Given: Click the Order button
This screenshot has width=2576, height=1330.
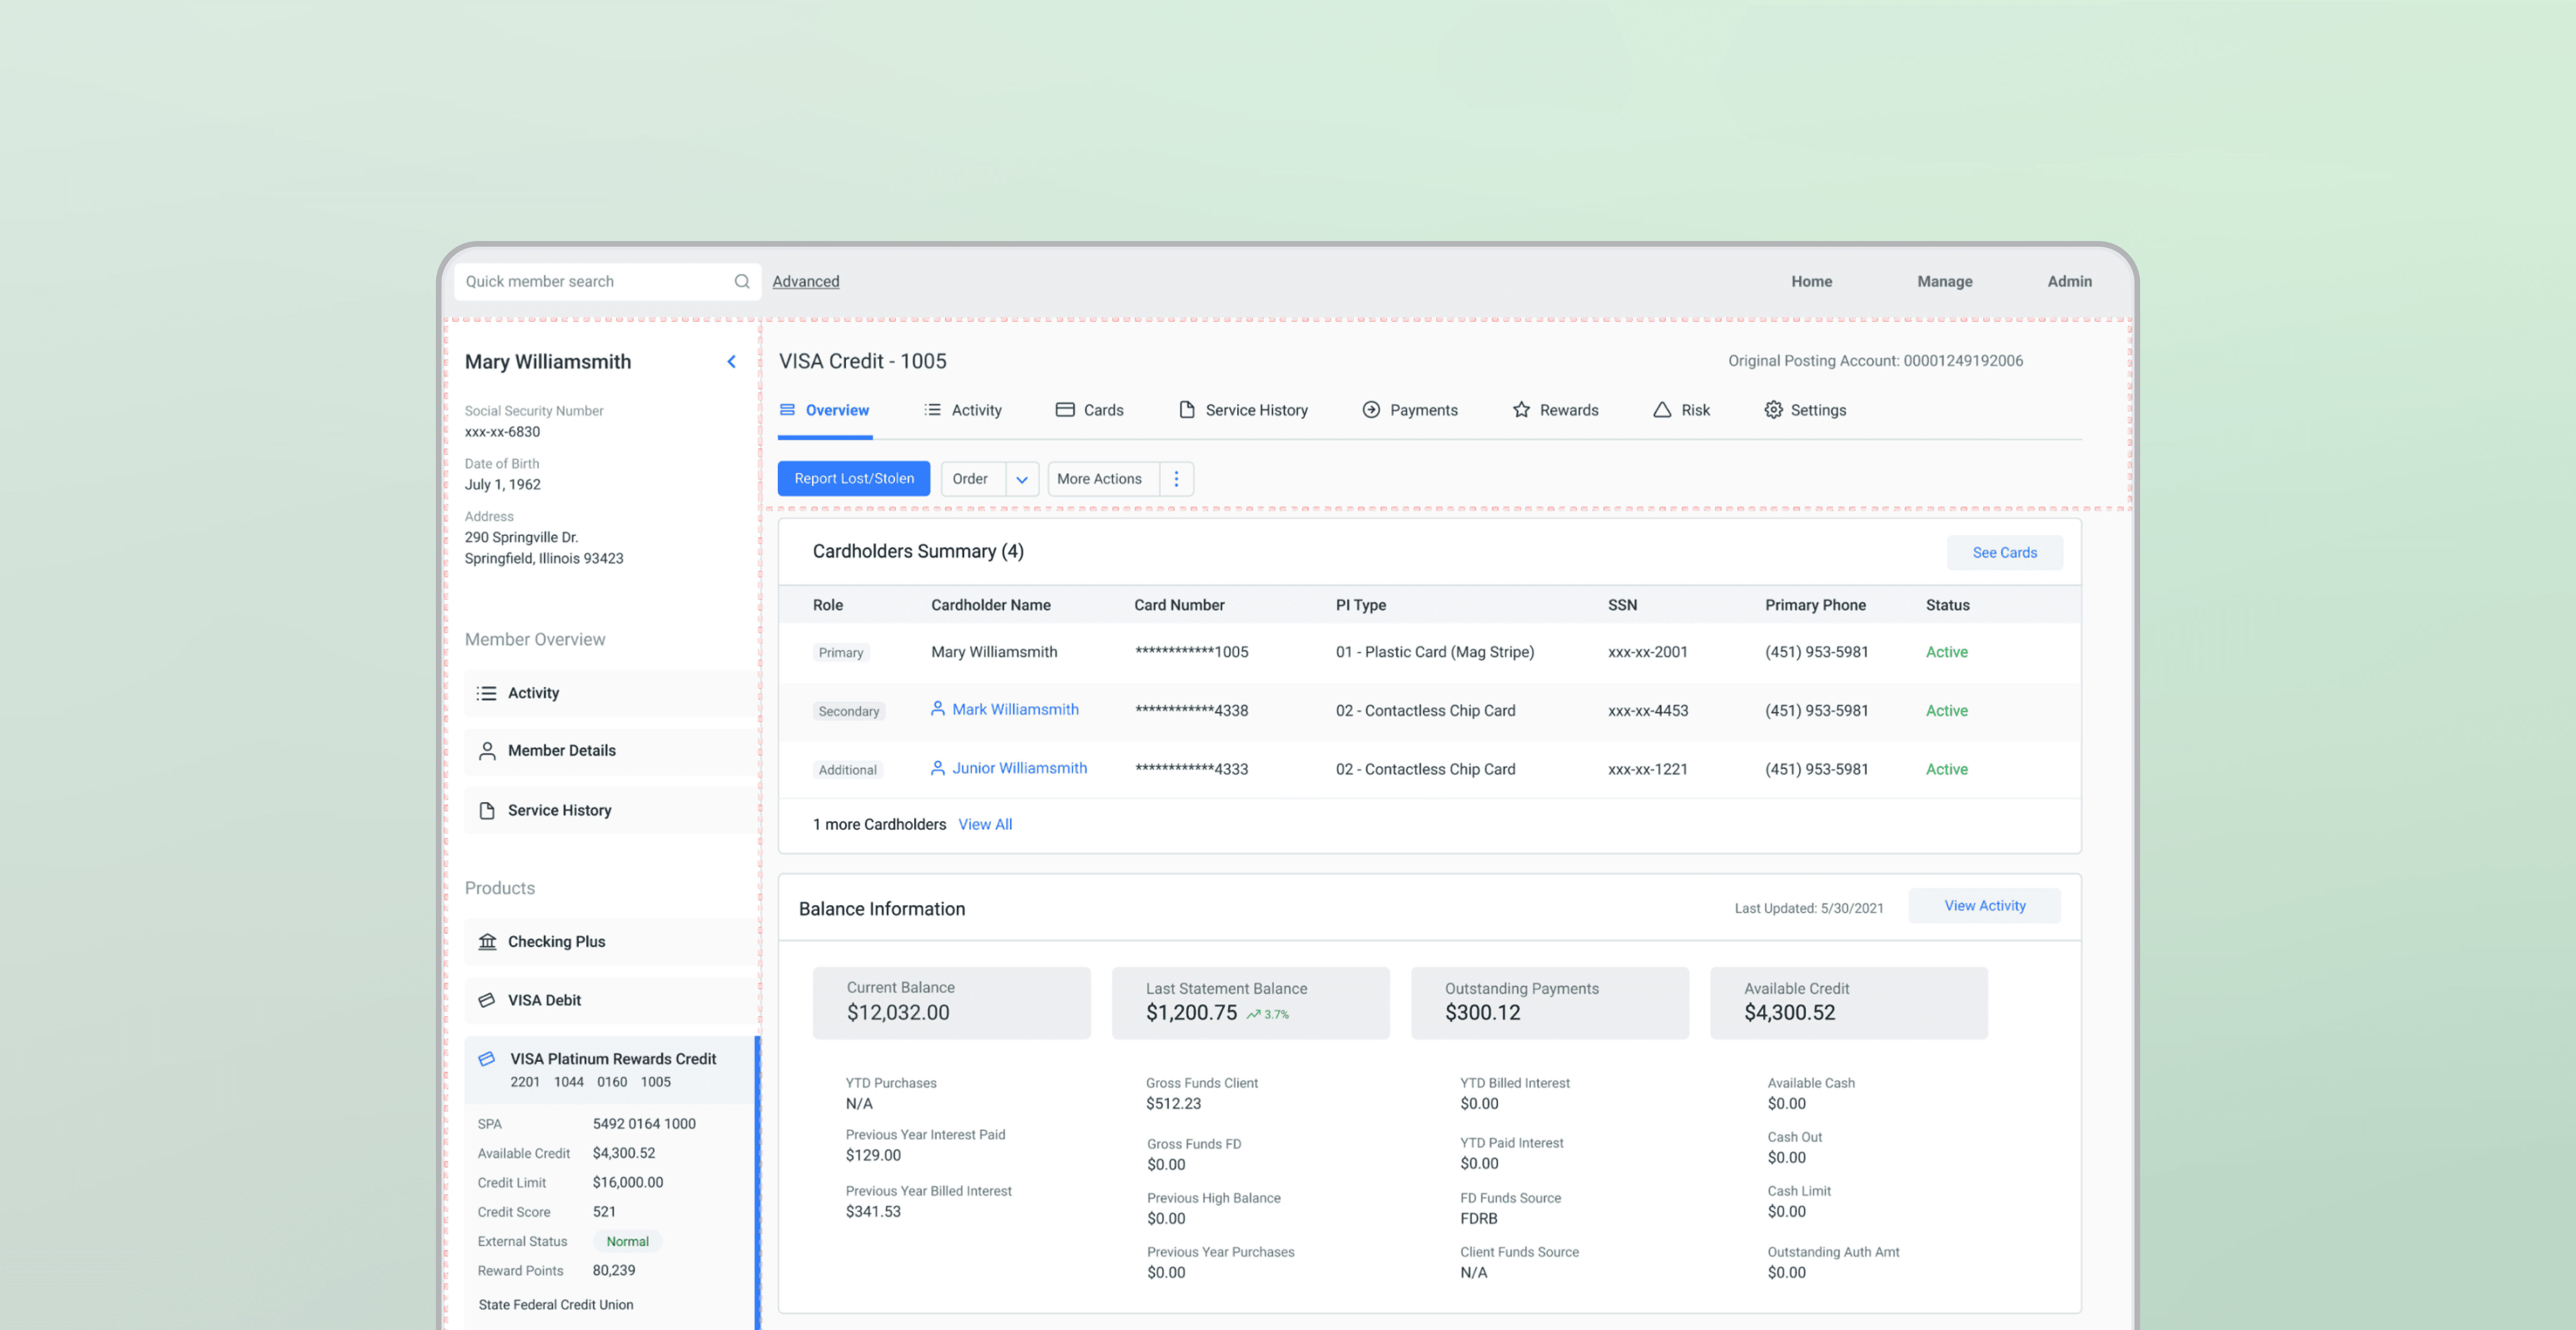Looking at the screenshot, I should (x=973, y=479).
